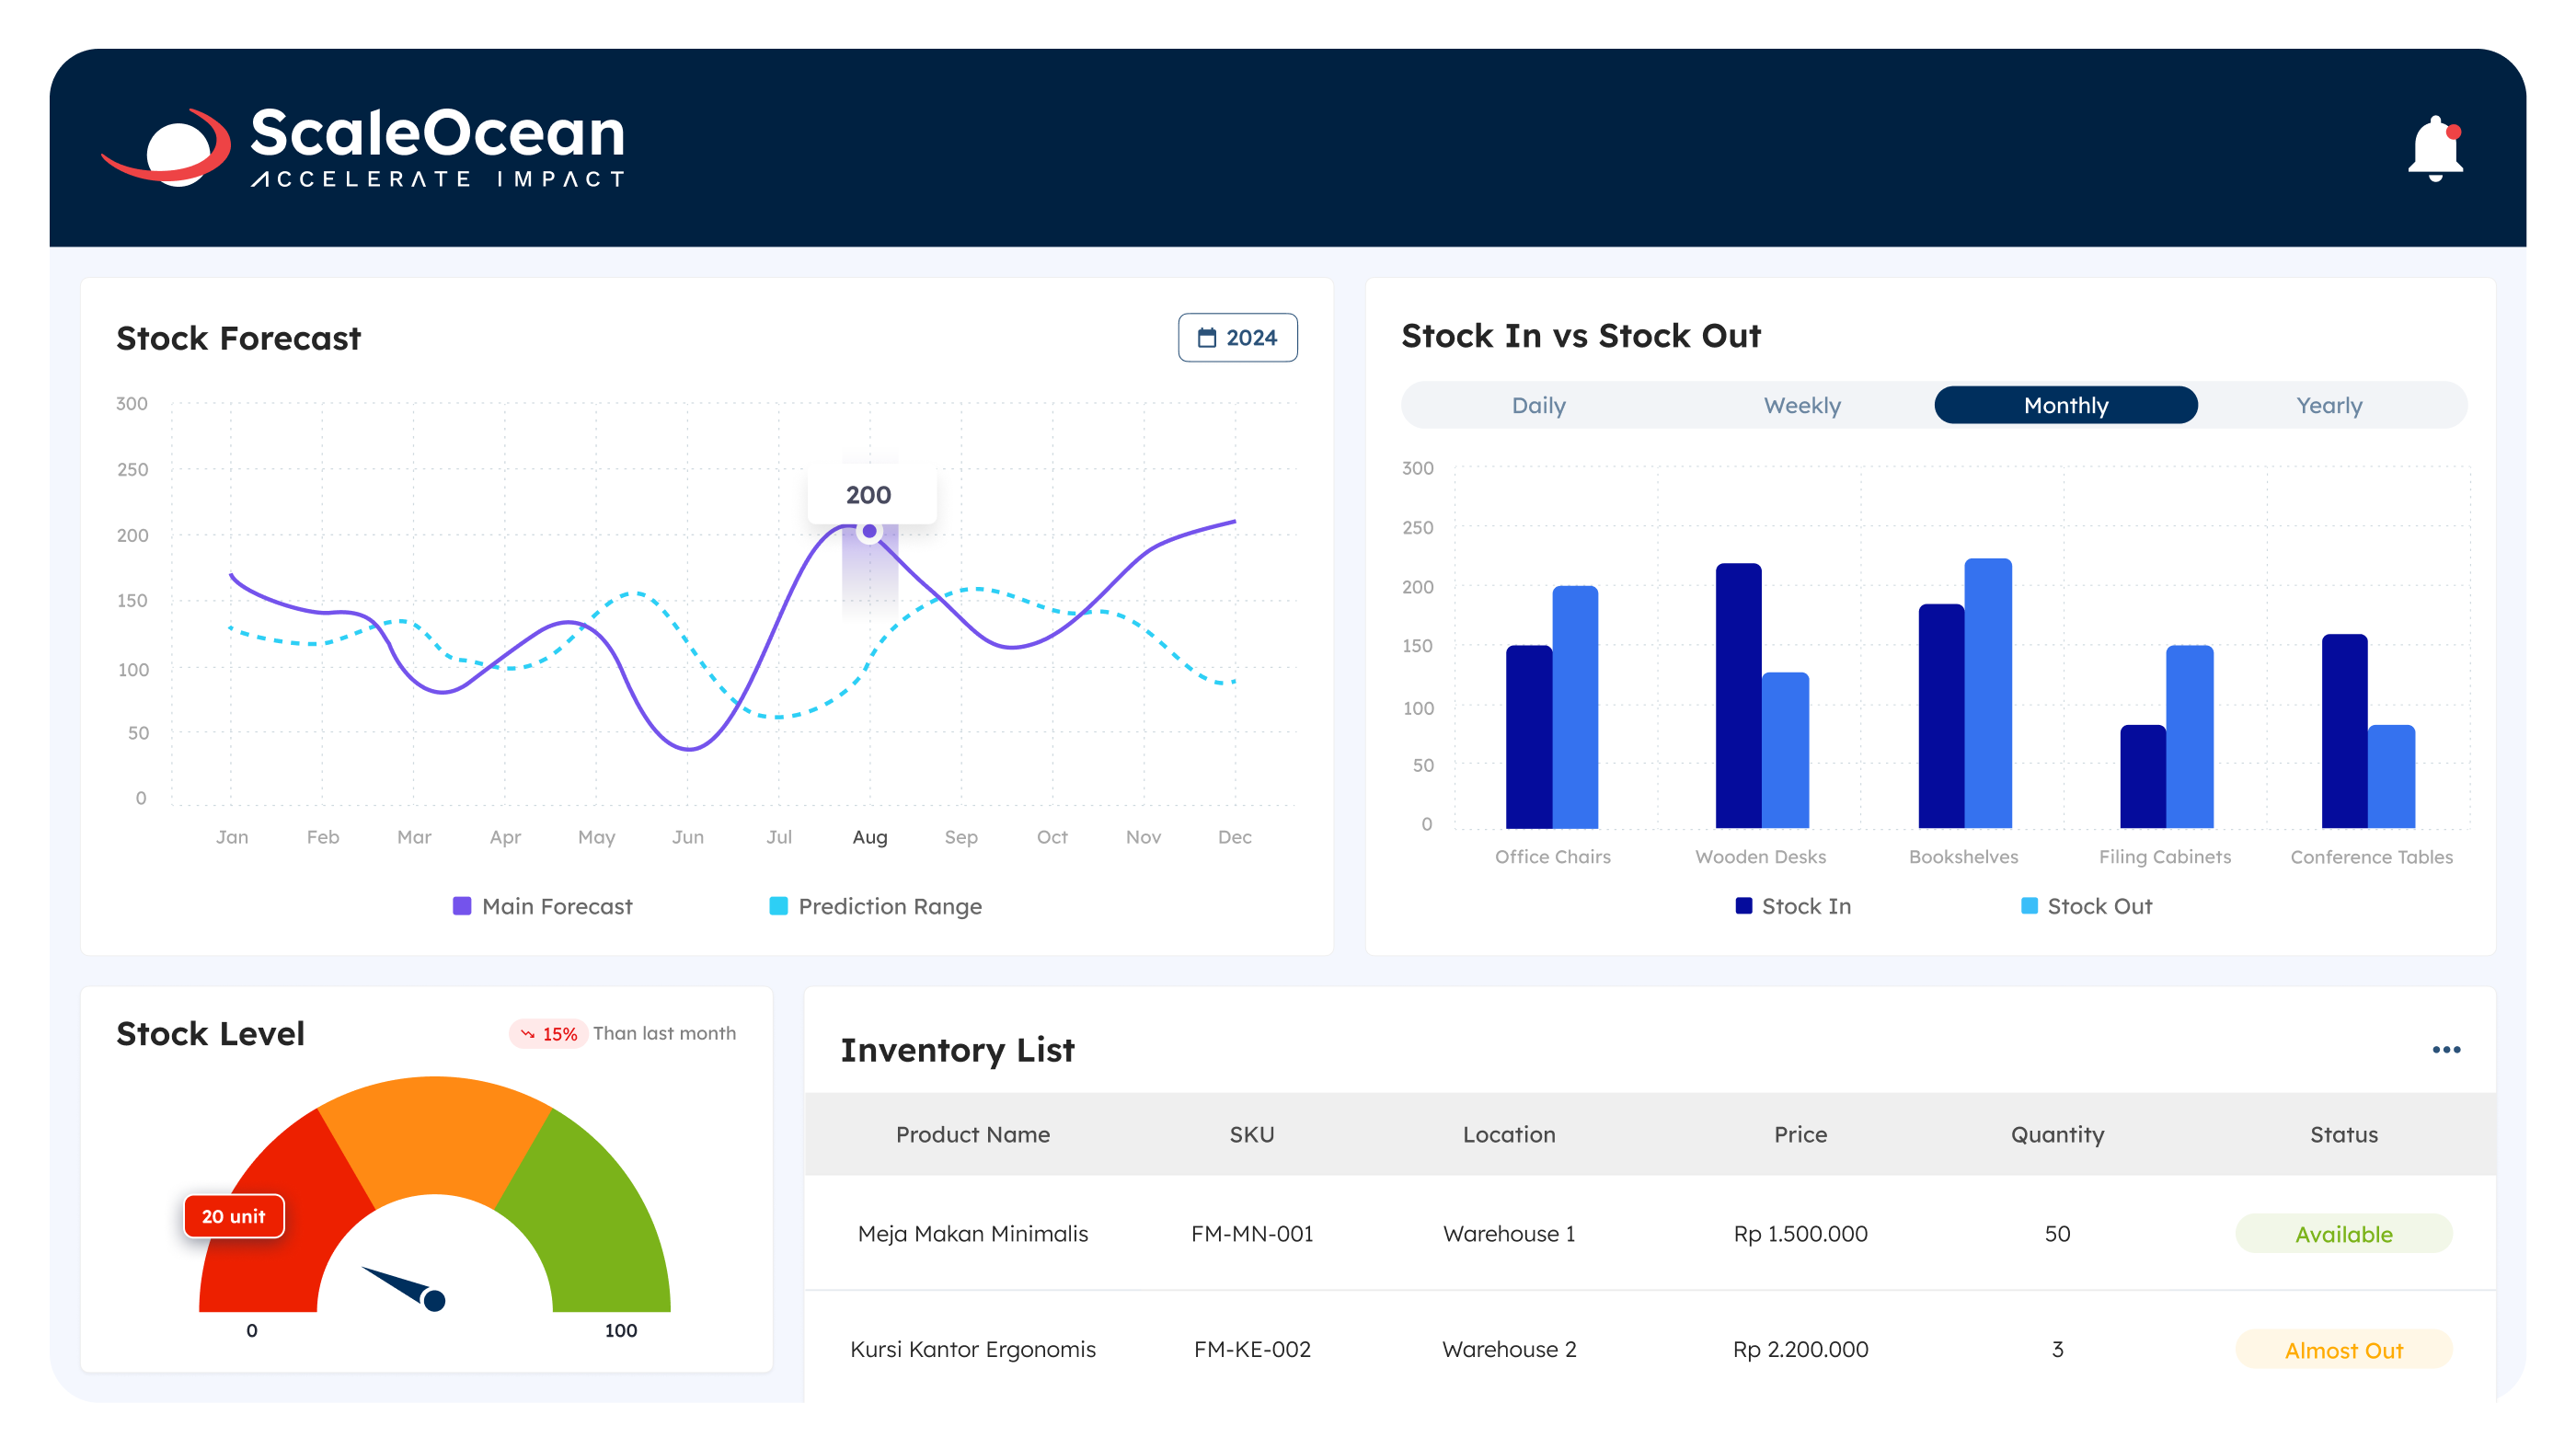Sort by Quantity column header
This screenshot has width=2576, height=1449.
point(2057,1134)
